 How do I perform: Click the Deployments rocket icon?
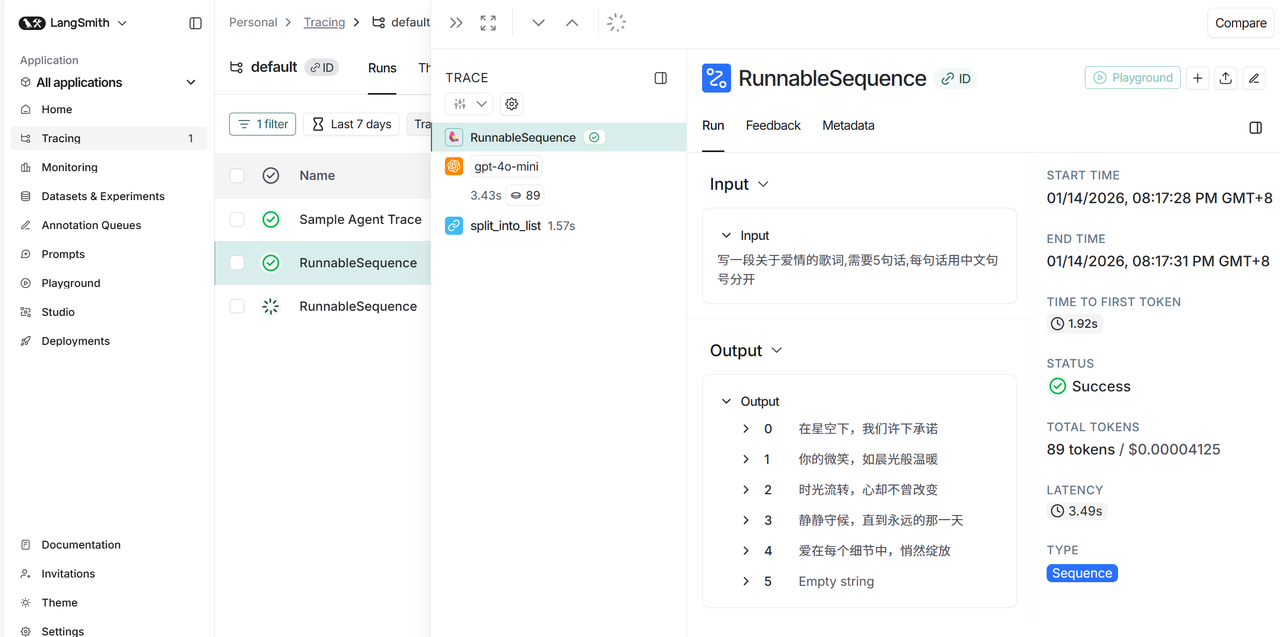26,341
